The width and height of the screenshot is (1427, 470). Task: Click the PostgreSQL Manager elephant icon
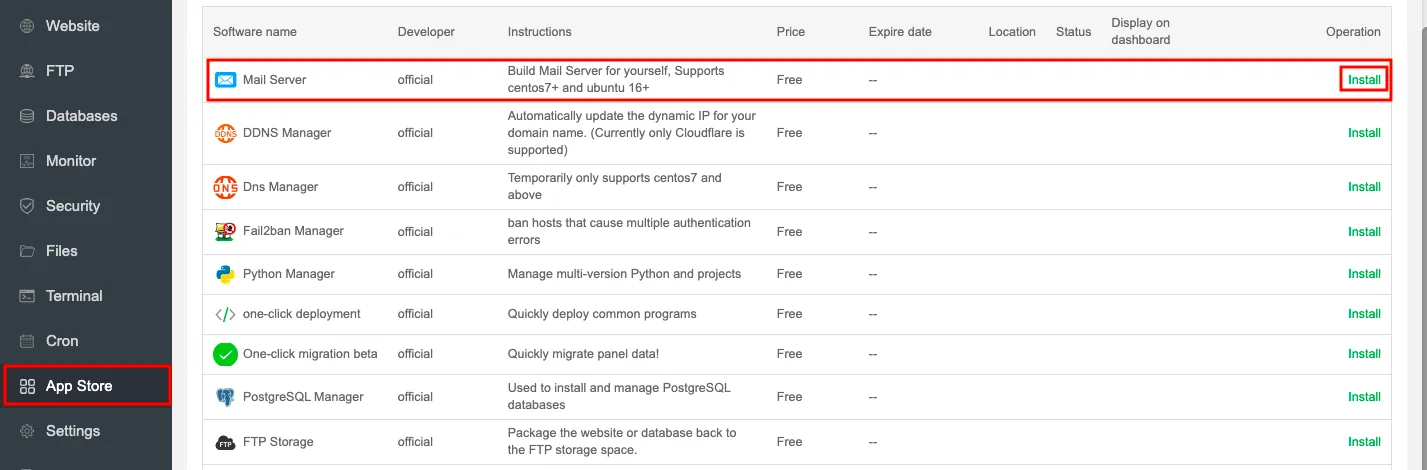coord(225,397)
